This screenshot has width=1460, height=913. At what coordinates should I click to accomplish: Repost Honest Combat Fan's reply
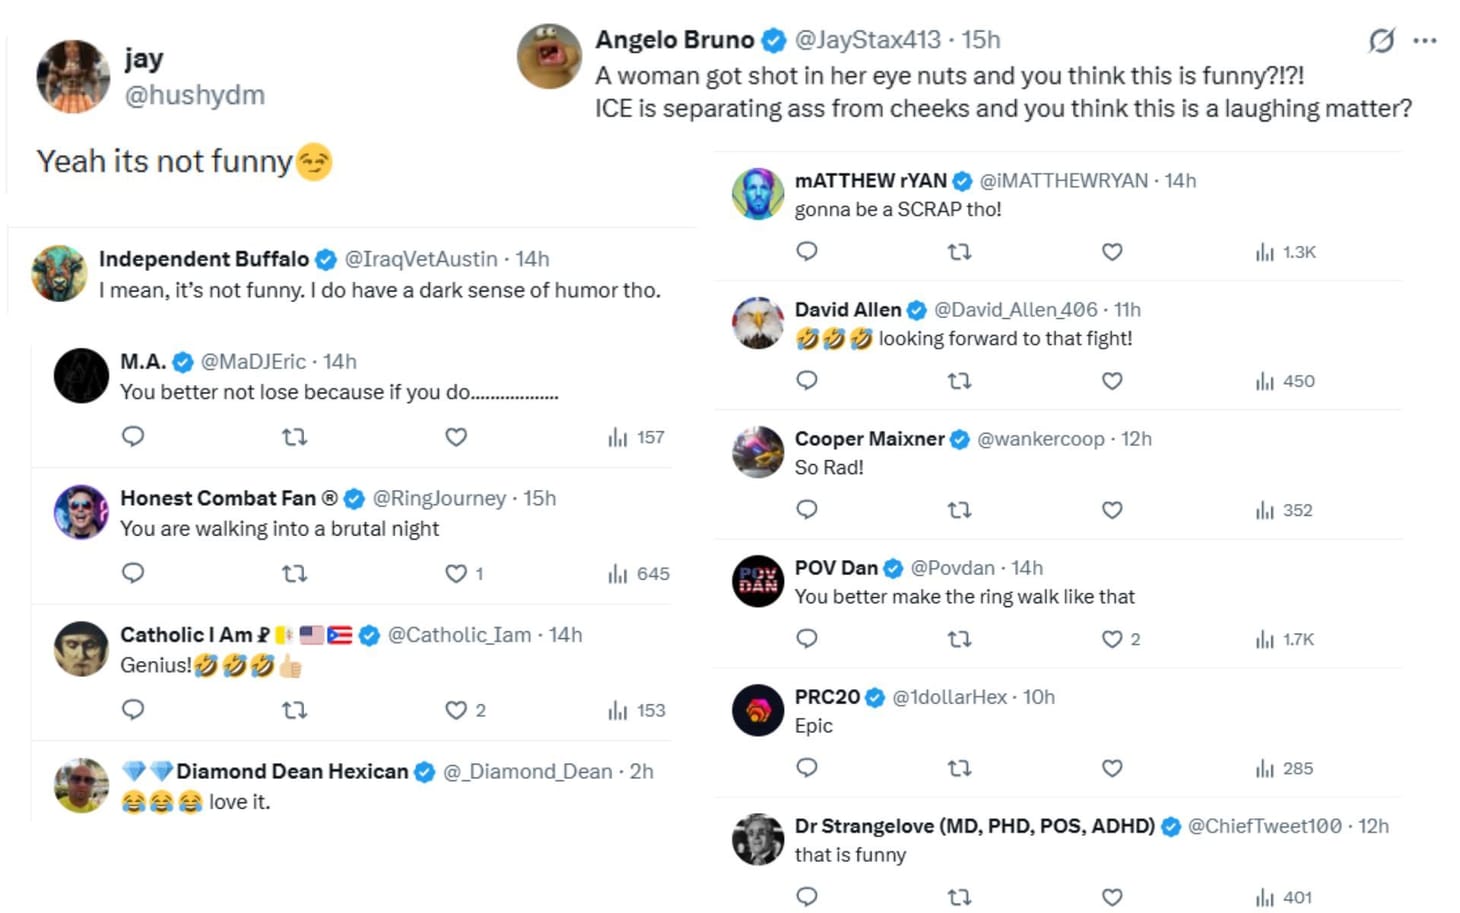coord(295,574)
